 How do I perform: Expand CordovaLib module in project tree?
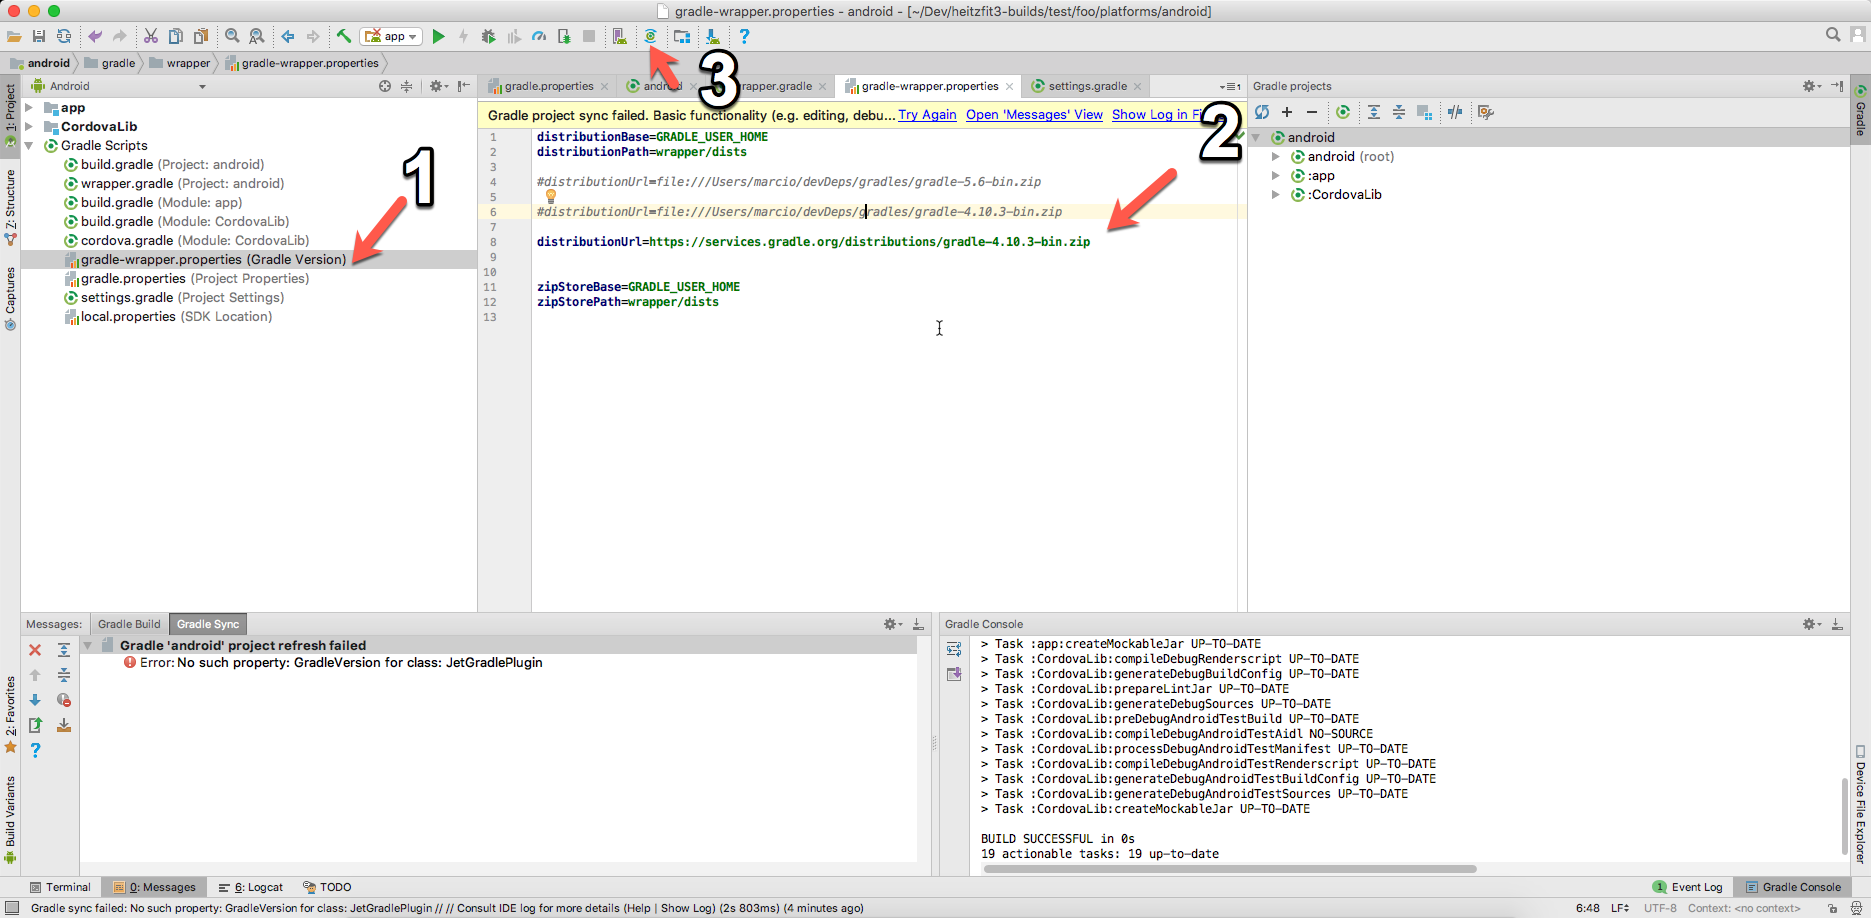pyautogui.click(x=29, y=126)
